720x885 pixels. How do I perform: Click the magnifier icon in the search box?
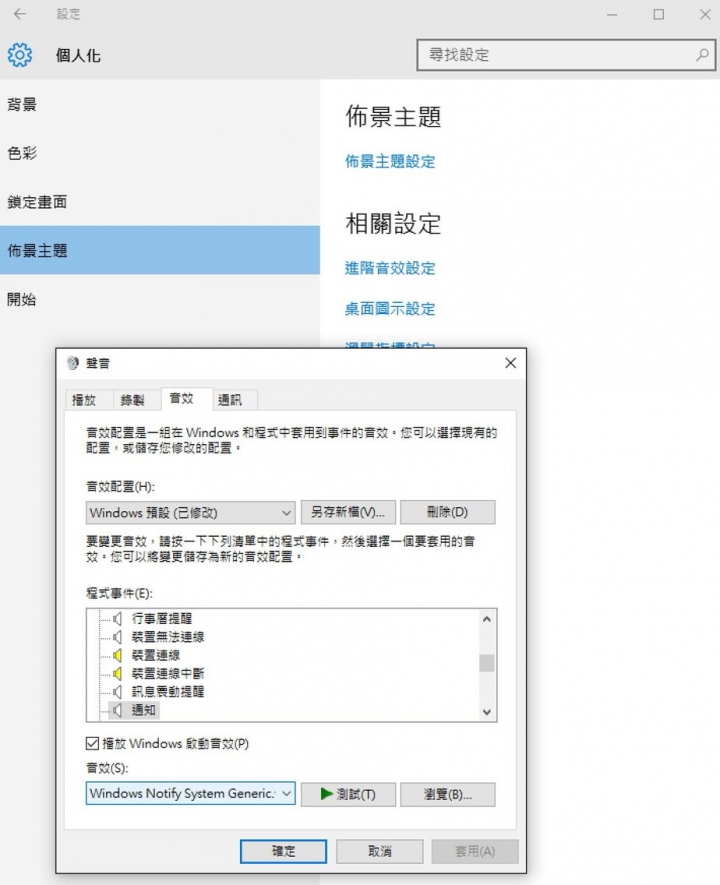[x=703, y=55]
